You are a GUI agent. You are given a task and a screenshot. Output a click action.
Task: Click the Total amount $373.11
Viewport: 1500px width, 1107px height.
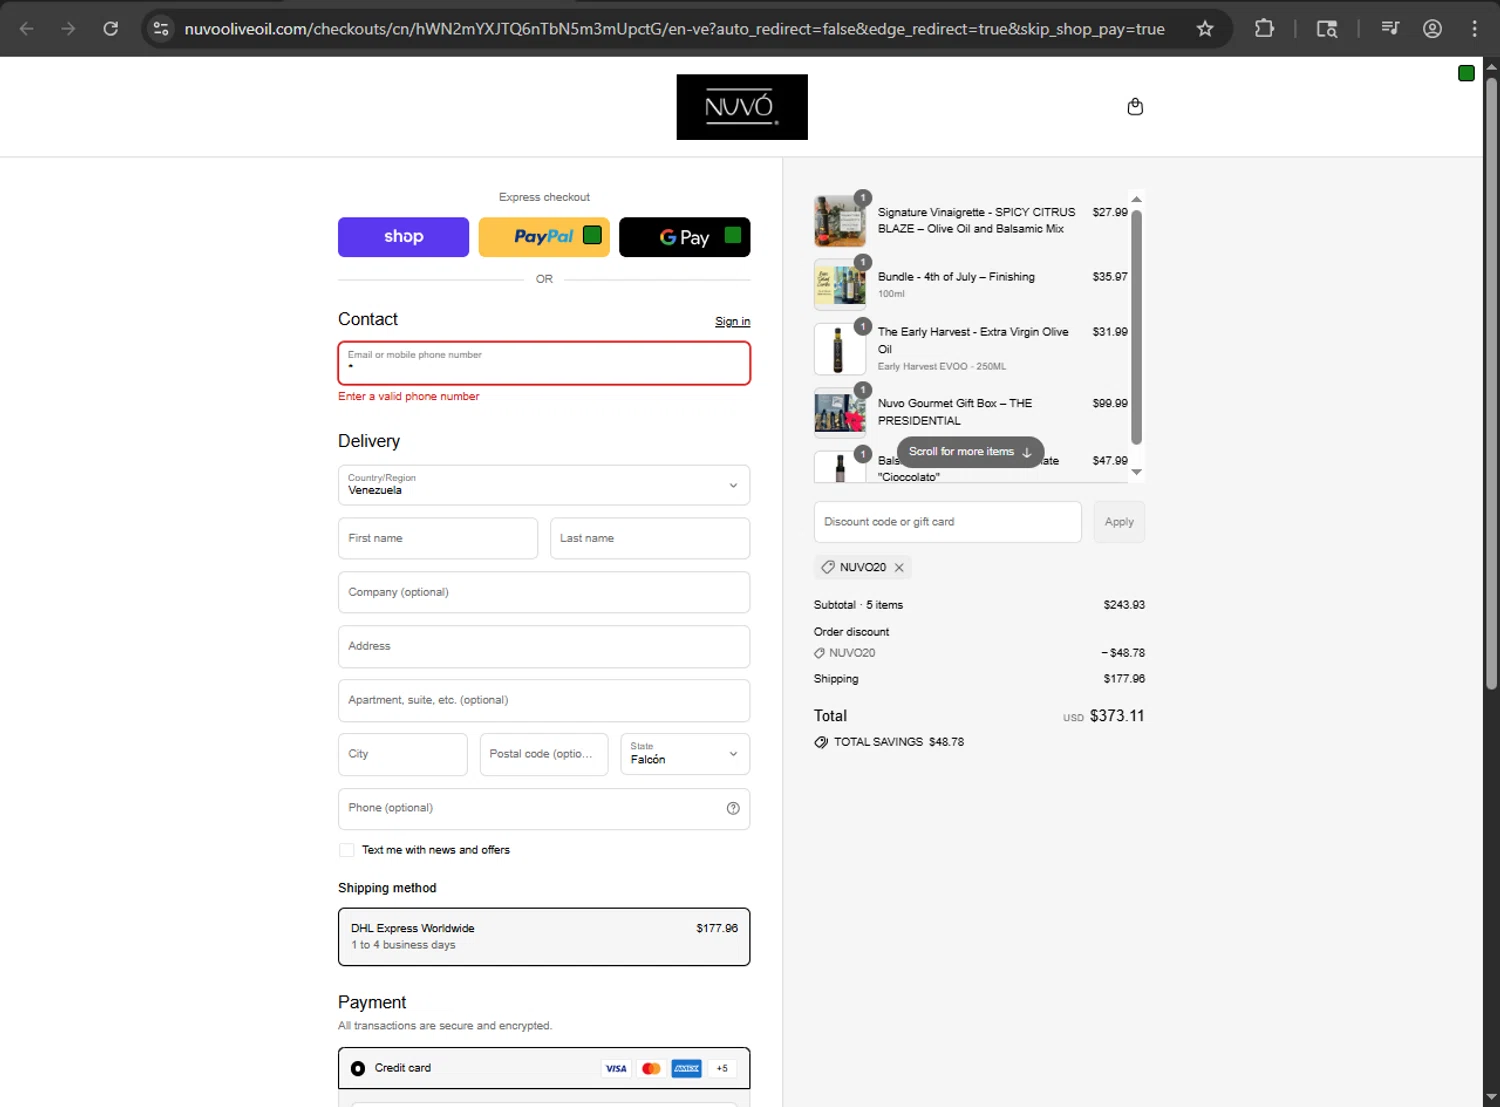point(1117,716)
